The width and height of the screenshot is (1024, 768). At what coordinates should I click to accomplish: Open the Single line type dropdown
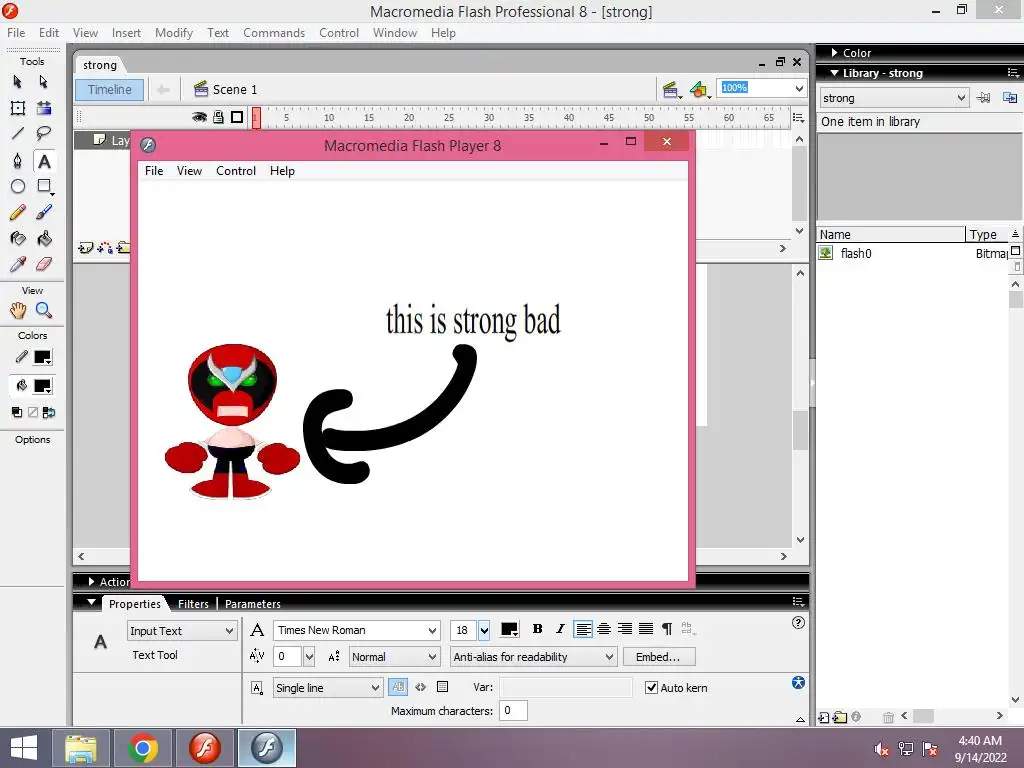tap(328, 688)
